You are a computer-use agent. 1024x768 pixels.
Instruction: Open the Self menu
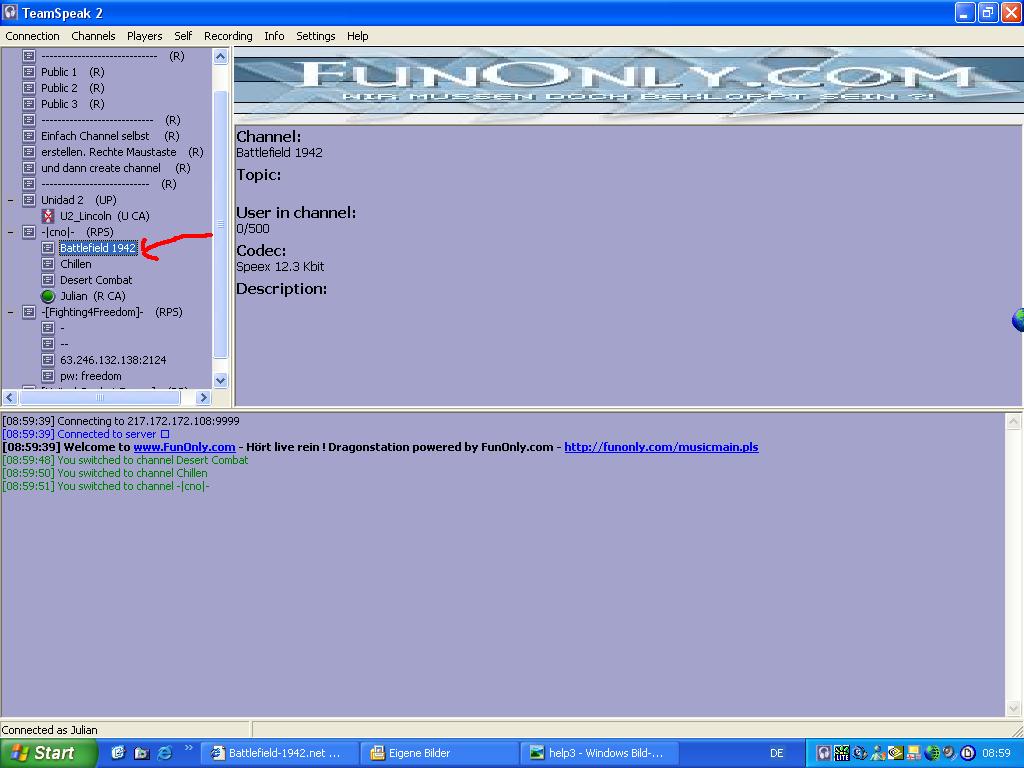[x=183, y=36]
